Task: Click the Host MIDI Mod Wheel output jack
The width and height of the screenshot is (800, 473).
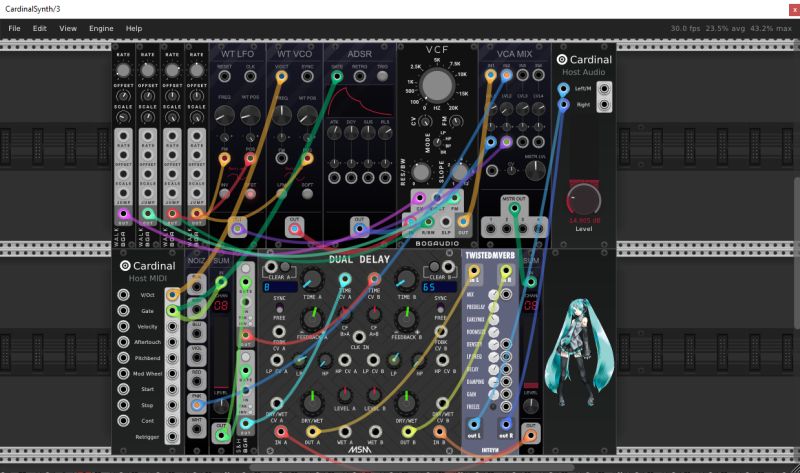Action: point(172,374)
